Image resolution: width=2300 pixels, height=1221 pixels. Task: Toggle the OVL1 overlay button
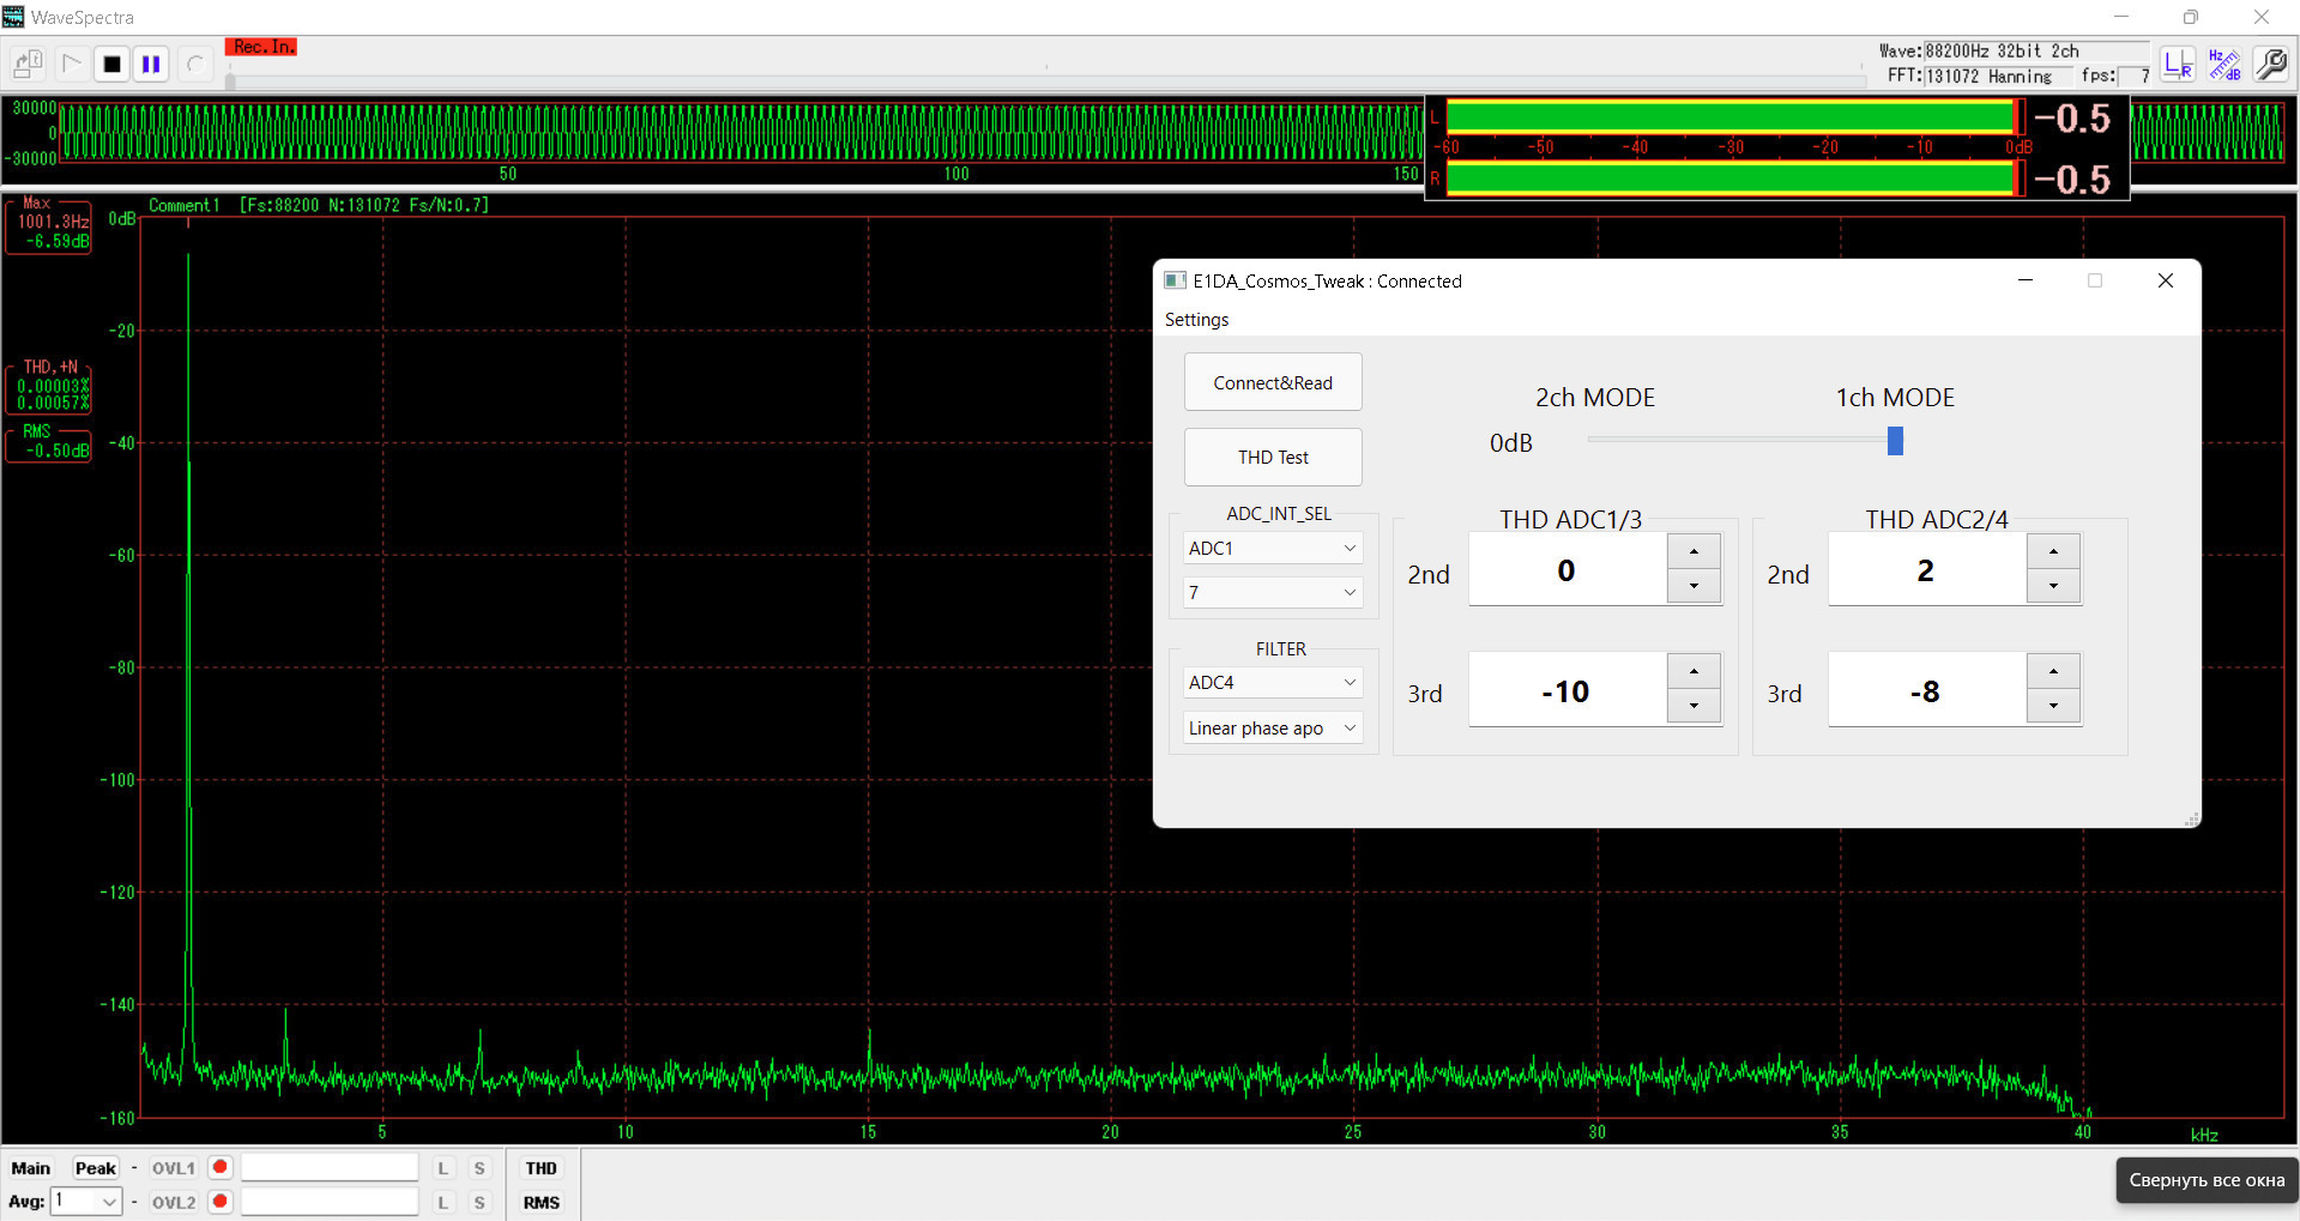coord(173,1168)
